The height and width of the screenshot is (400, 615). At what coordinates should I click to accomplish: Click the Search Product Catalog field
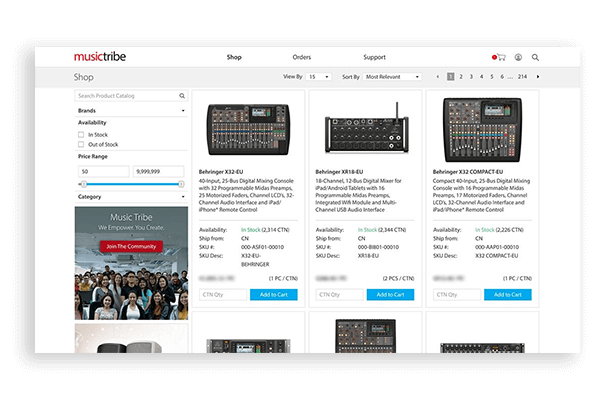(x=131, y=96)
